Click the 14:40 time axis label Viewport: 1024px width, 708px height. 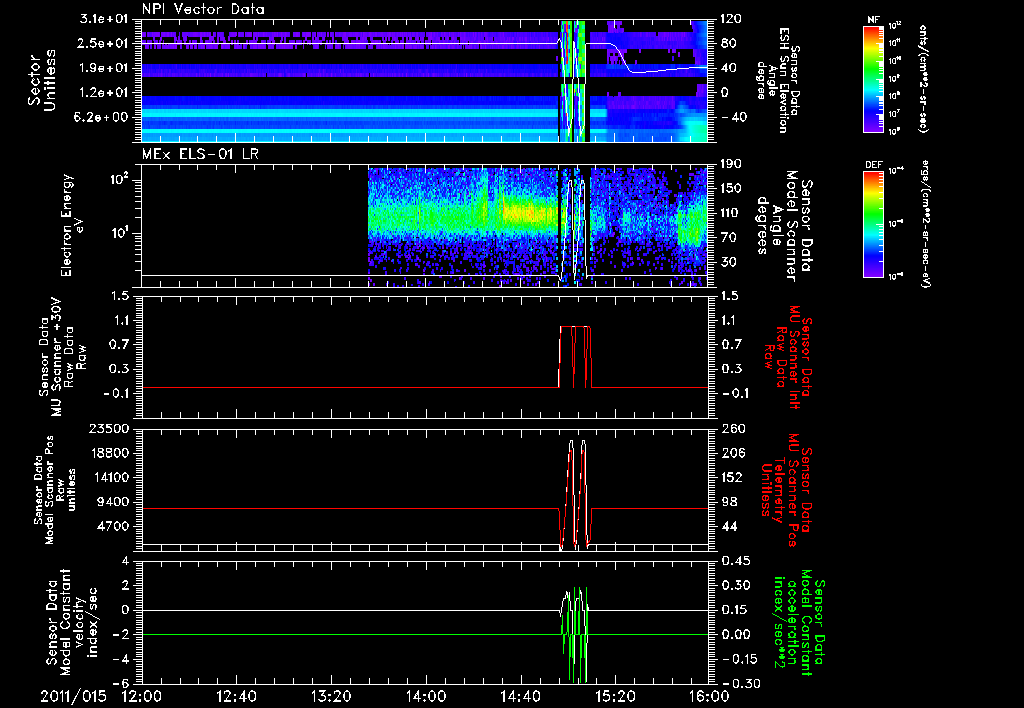tap(519, 695)
